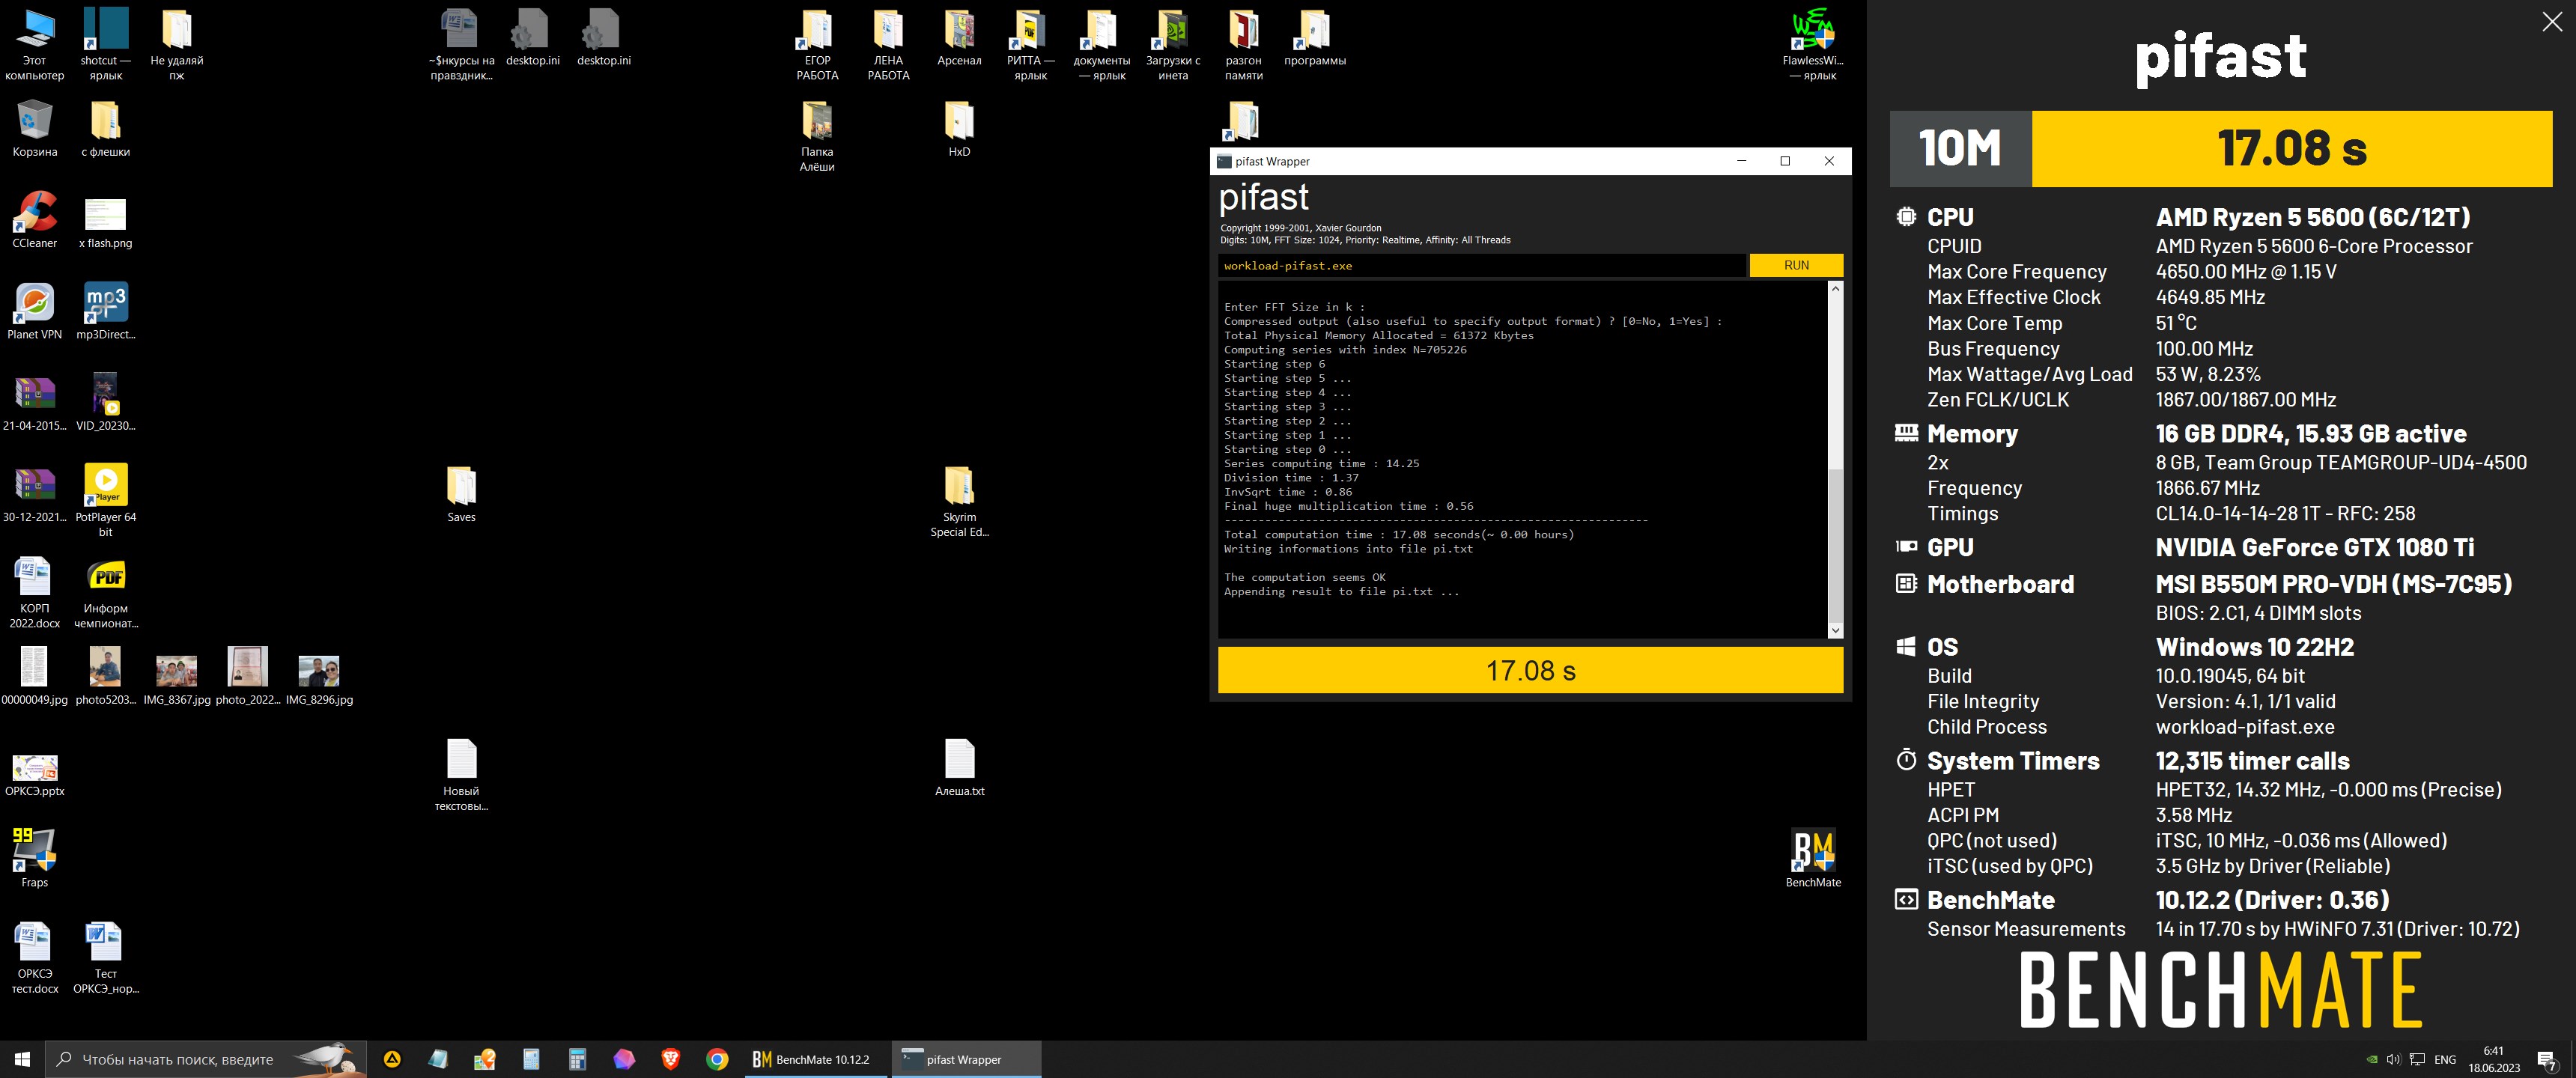2576x1078 pixels.
Task: Switch to BenchMate 10.12.2 taskbar button
Action: pos(816,1059)
